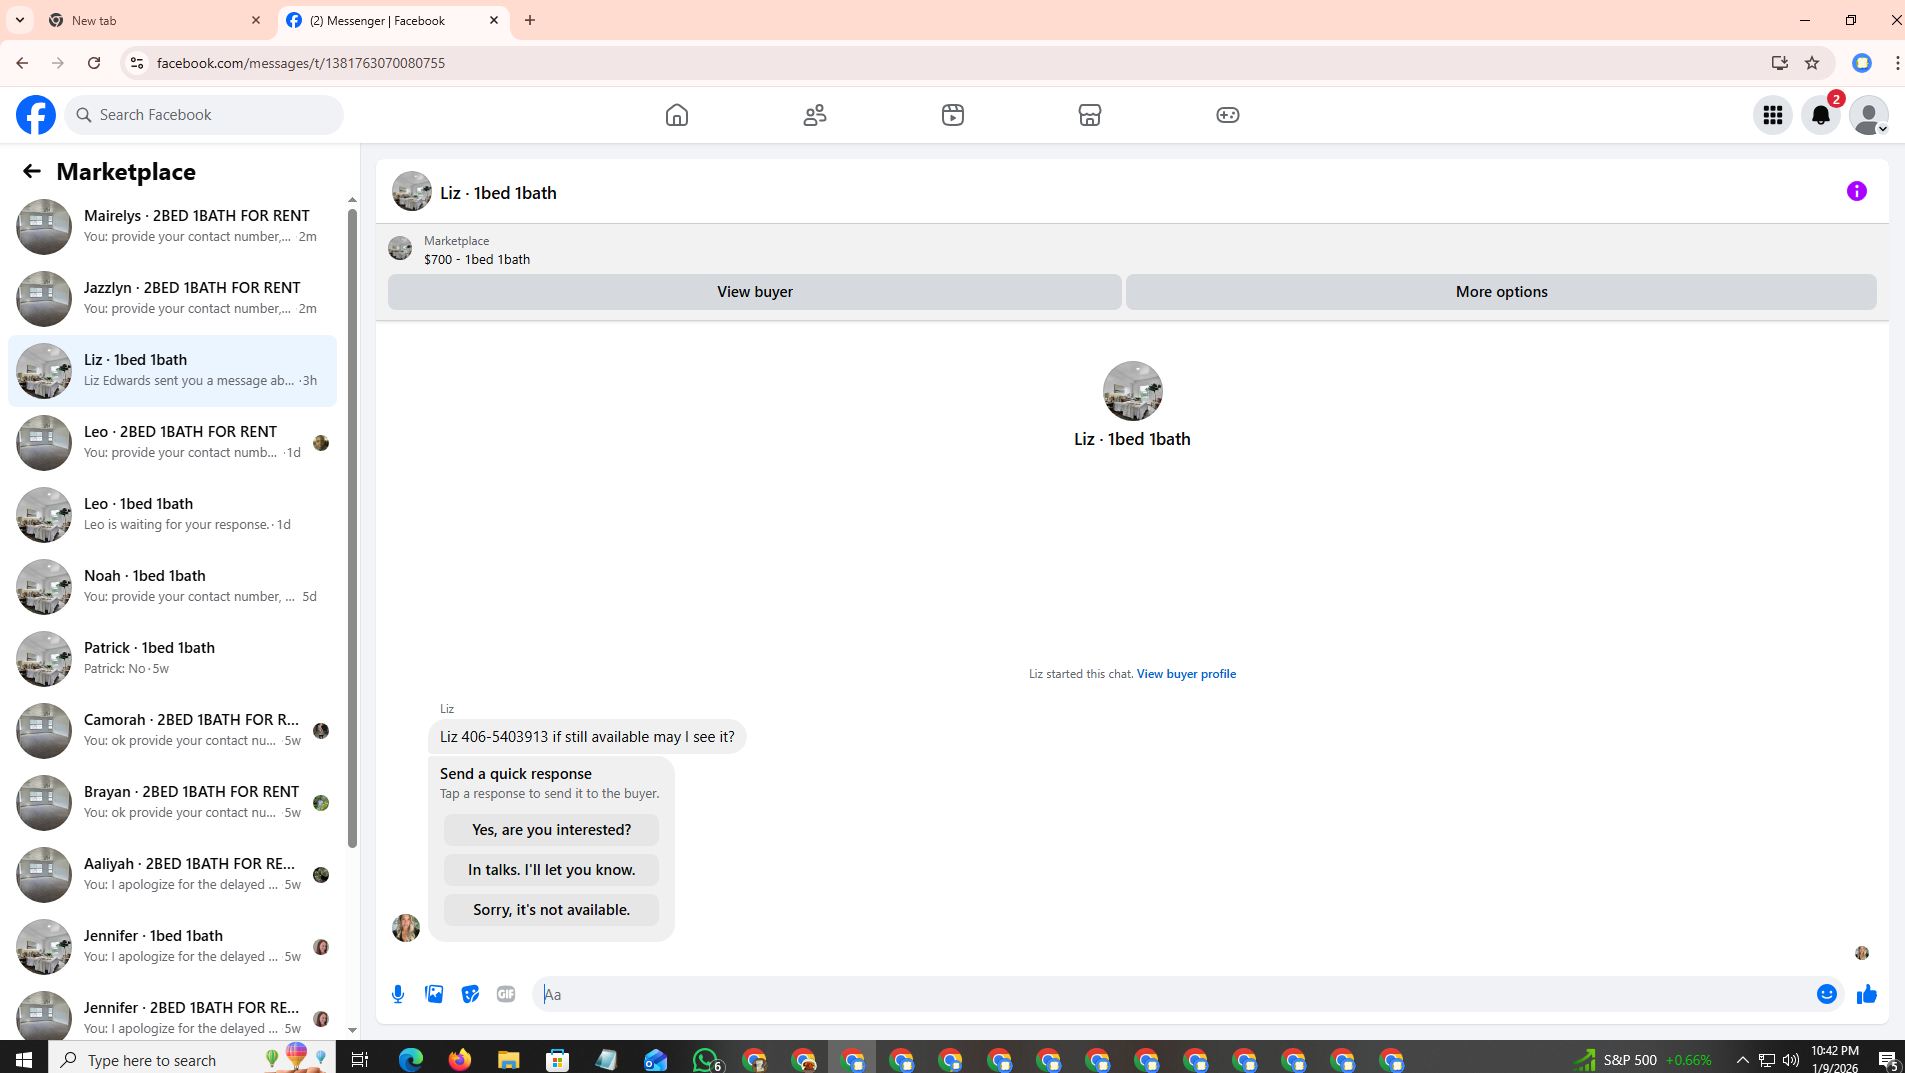Open the Jennifer 1bed 1bath conversation
The height and width of the screenshot is (1073, 1905).
coord(172,947)
